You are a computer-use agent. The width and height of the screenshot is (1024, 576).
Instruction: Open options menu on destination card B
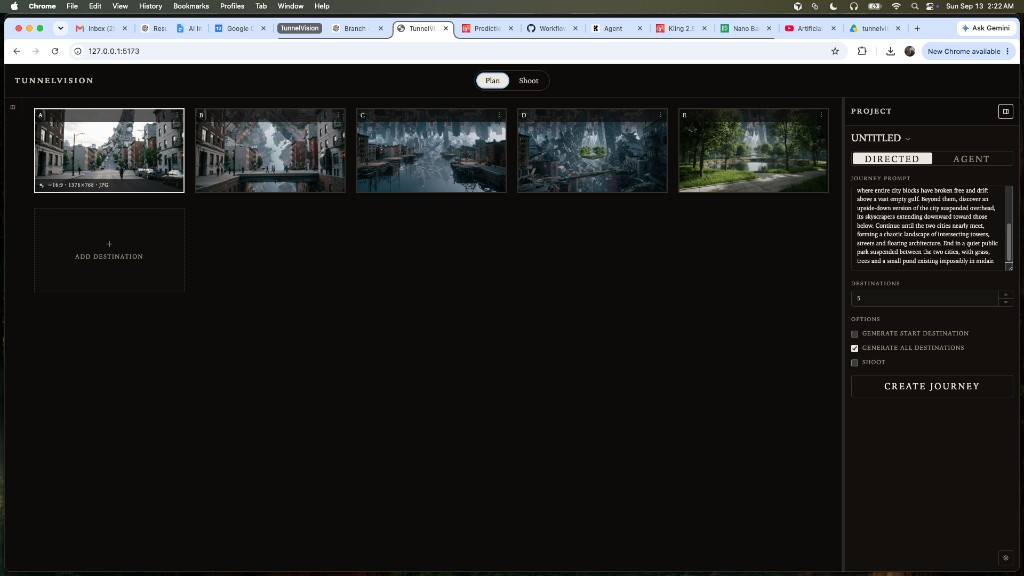pos(338,115)
